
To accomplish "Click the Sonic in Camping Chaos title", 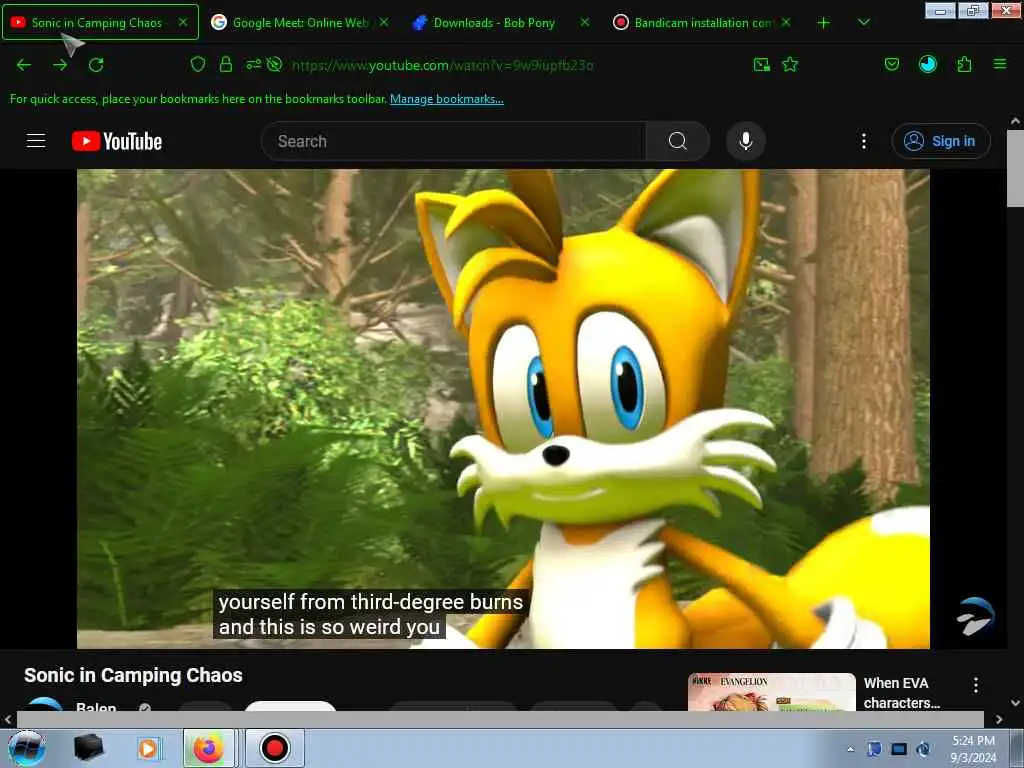I will coord(133,675).
